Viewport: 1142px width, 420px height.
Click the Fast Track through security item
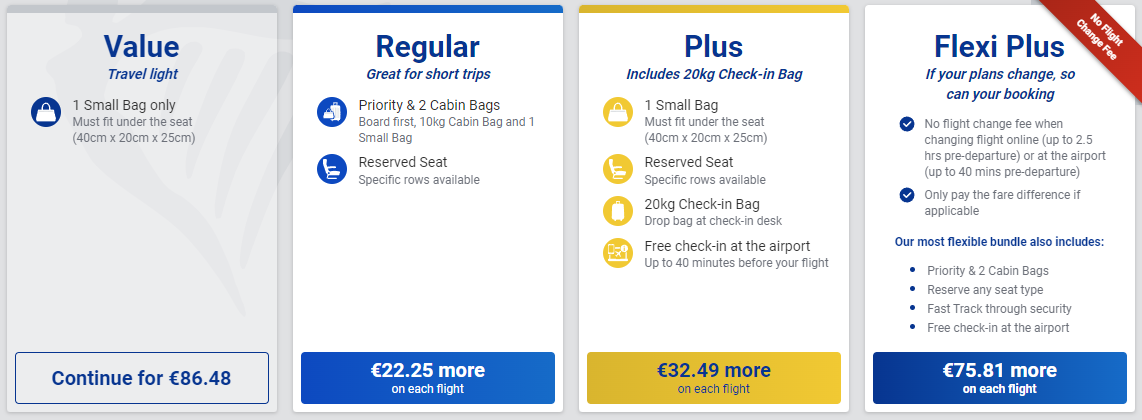pyautogui.click(x=999, y=309)
